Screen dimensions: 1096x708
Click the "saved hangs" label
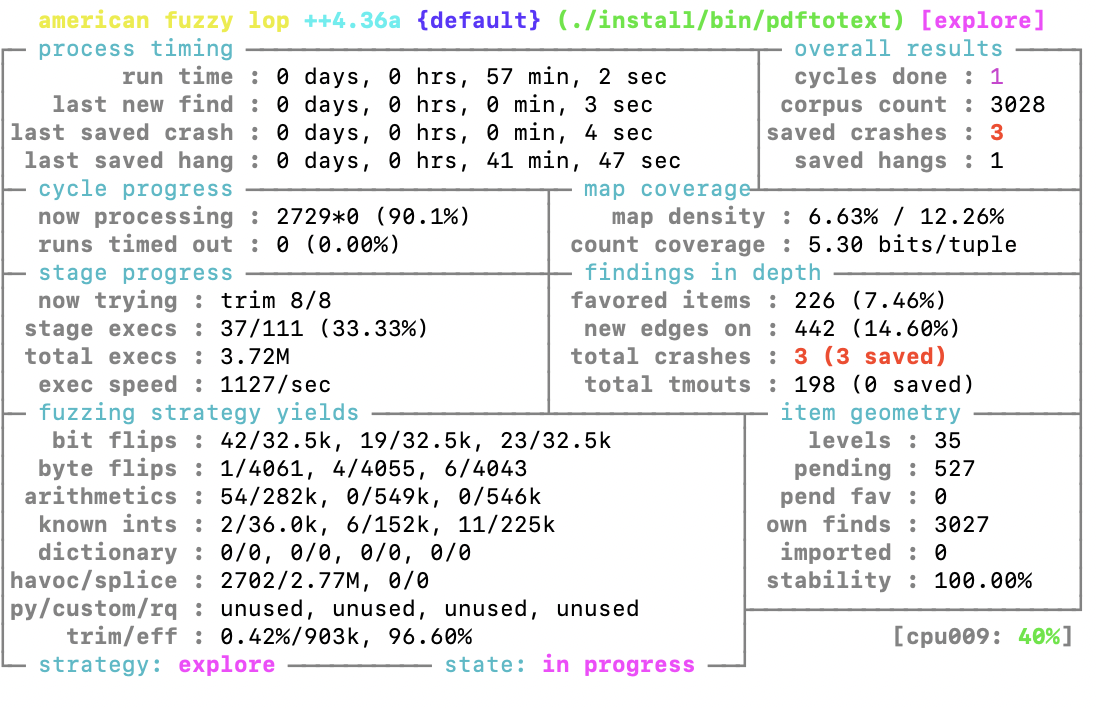tap(870, 161)
